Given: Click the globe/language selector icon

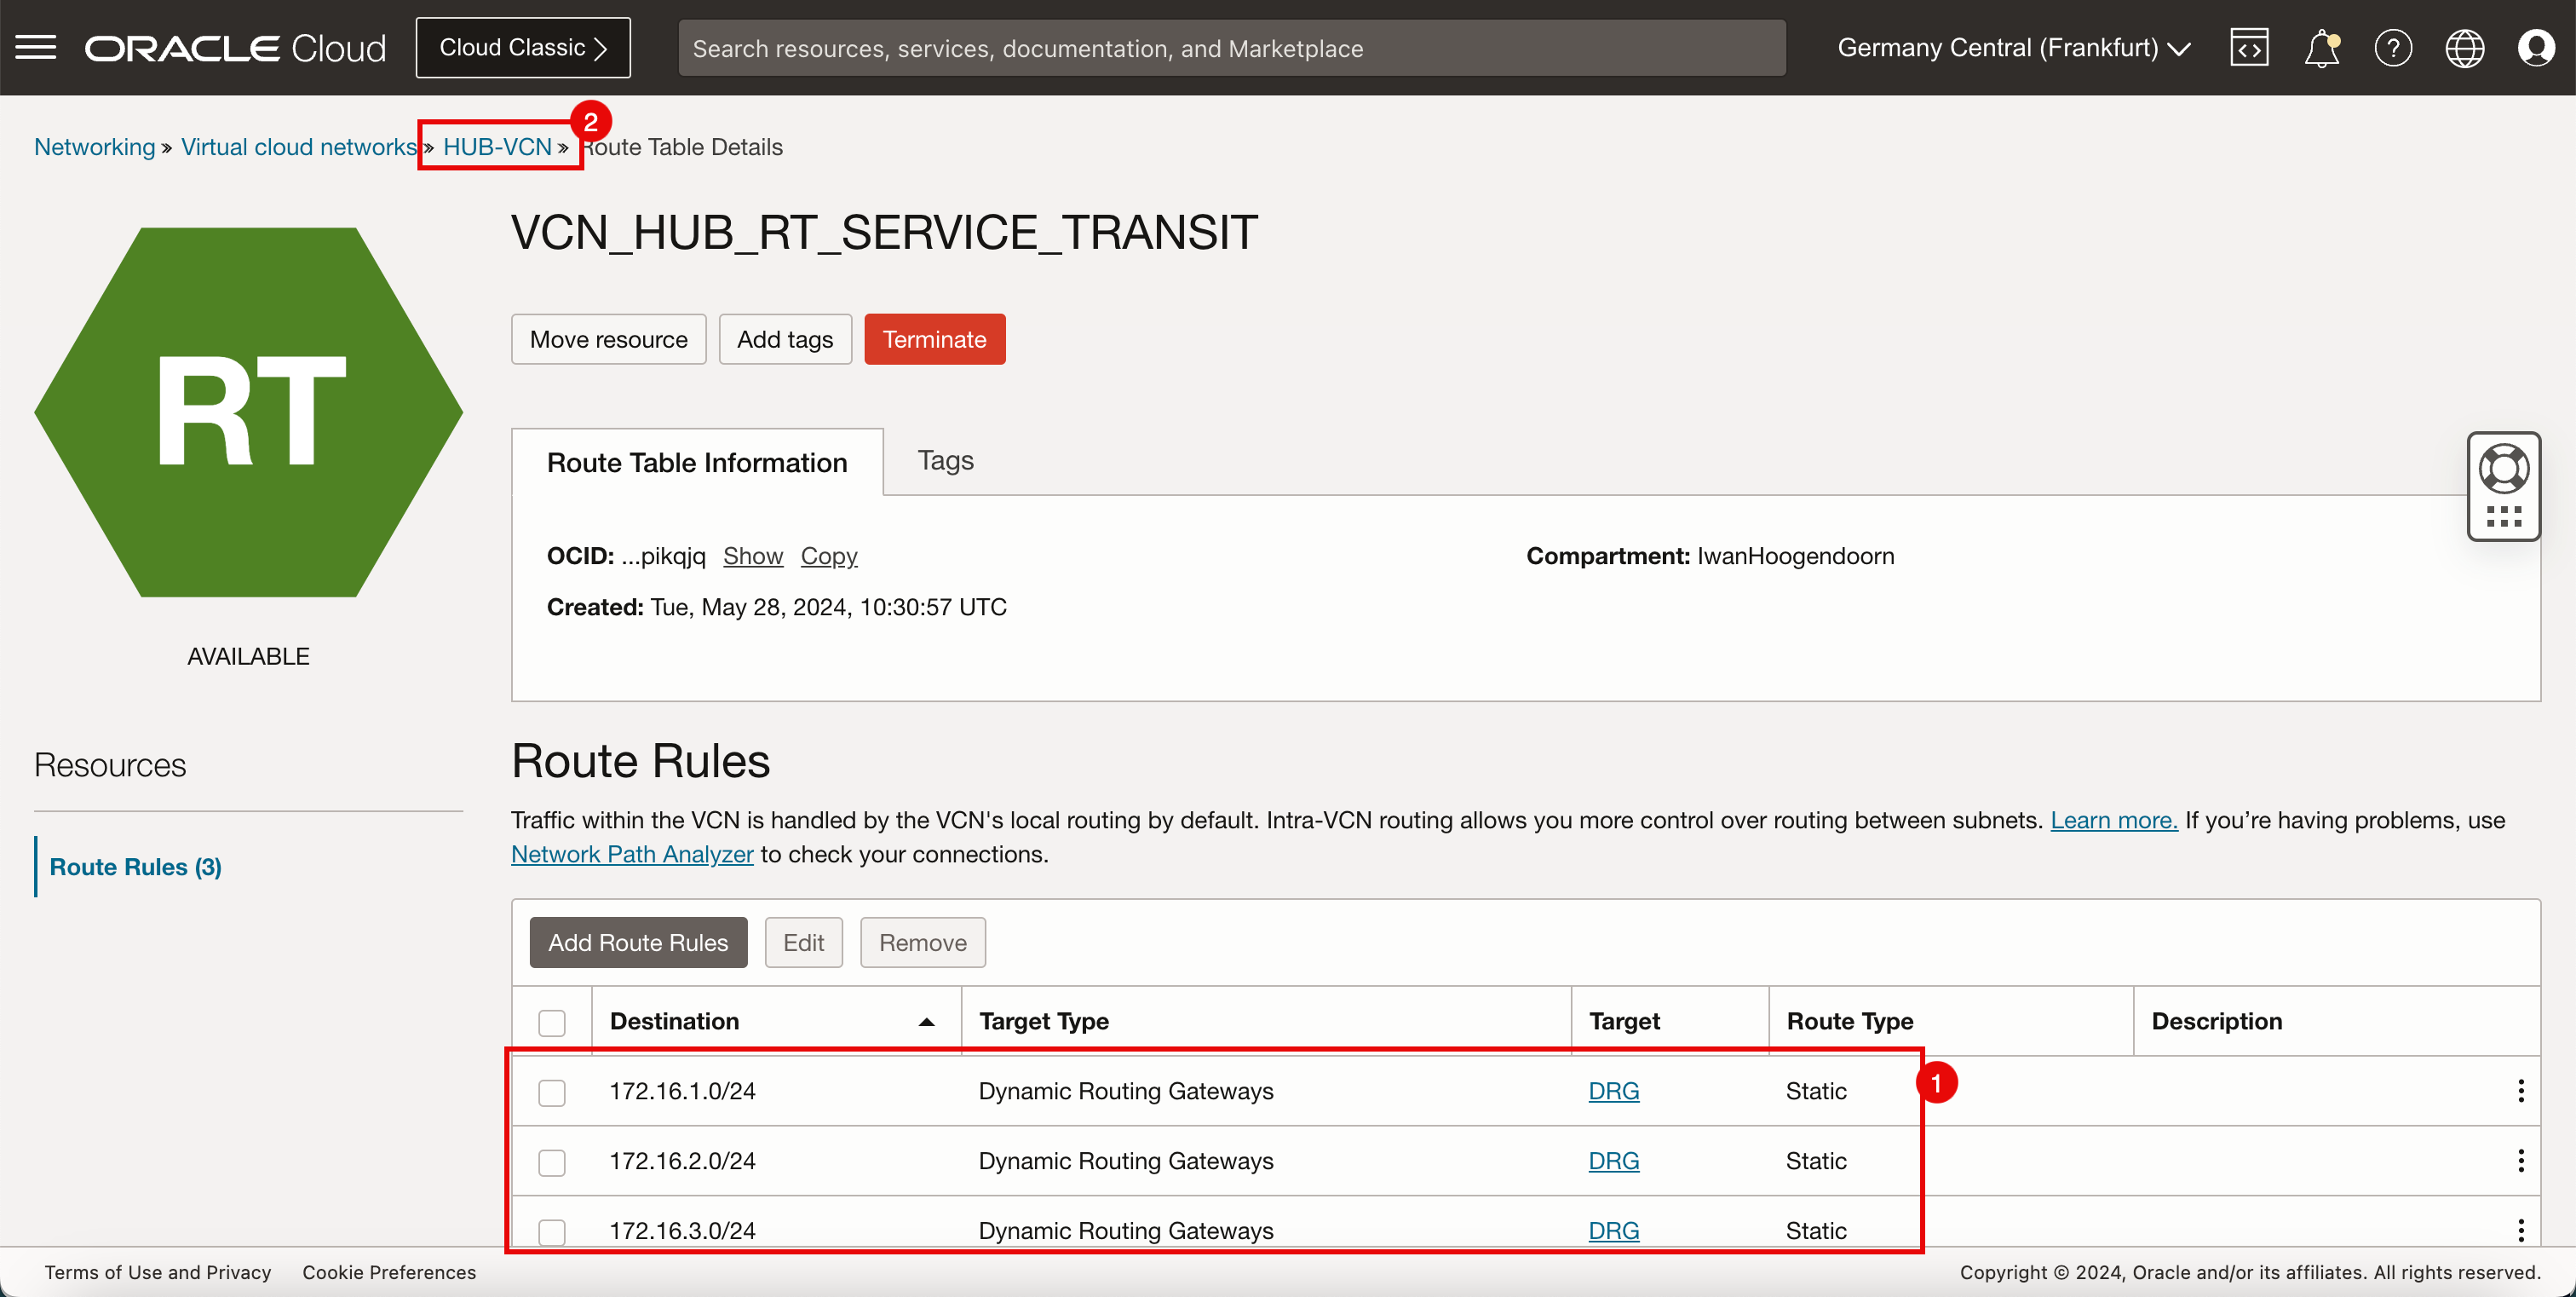Looking at the screenshot, I should (2465, 48).
